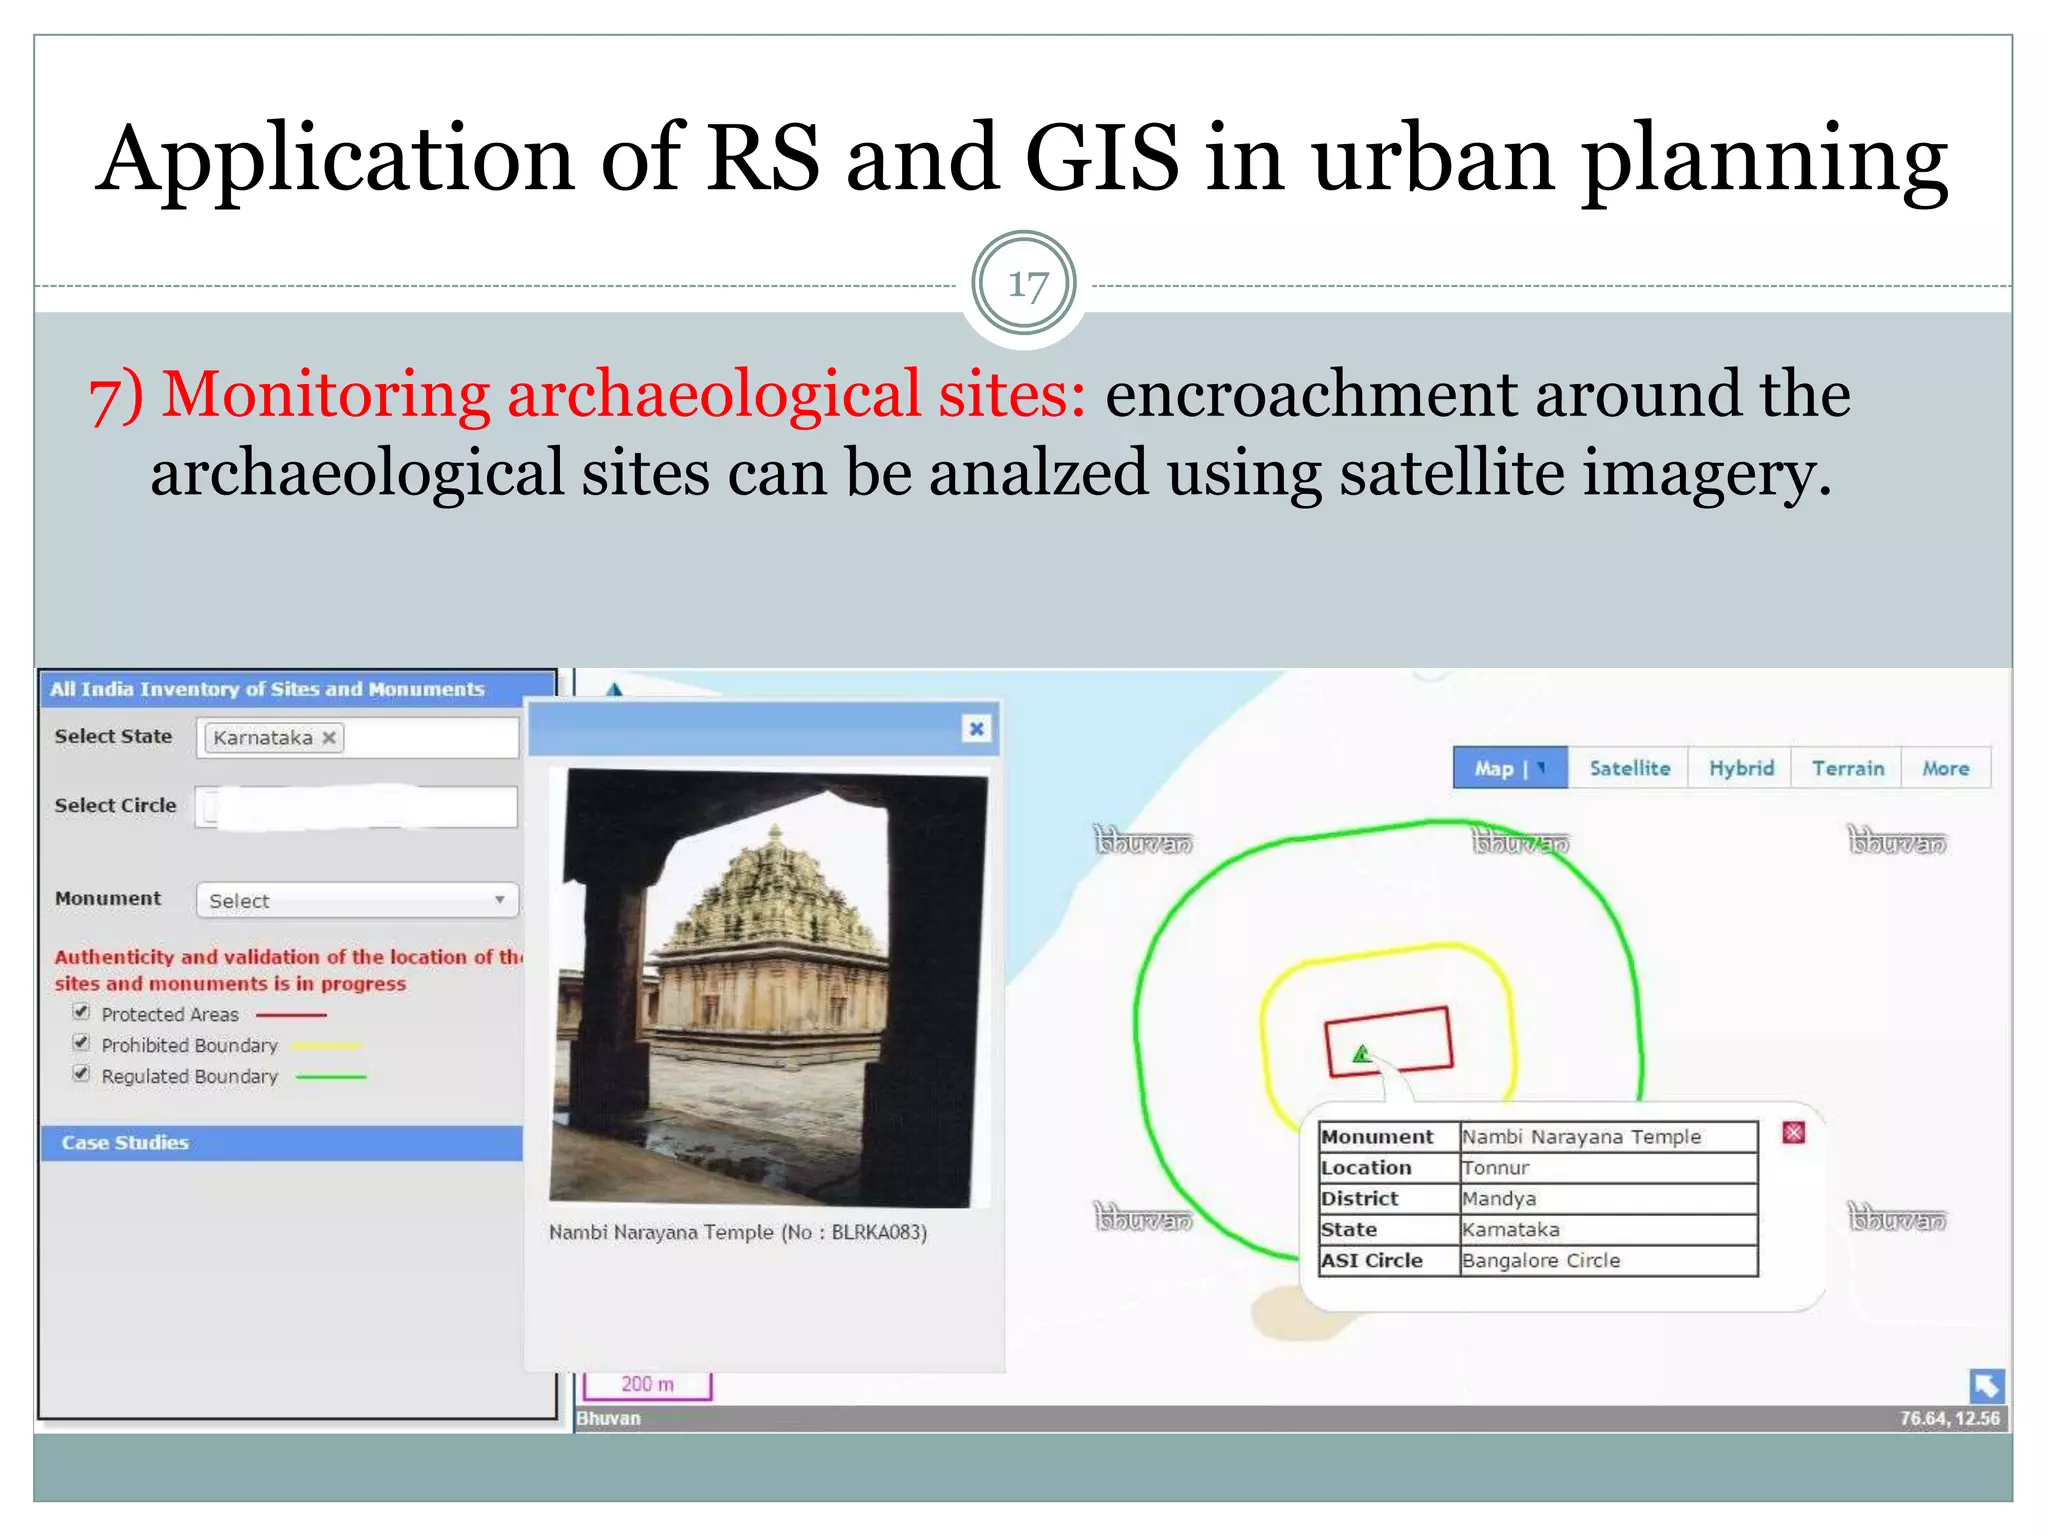Toggle Protected Areas checkbox
Screen dimensions: 2048x1536
pyautogui.click(x=81, y=1012)
